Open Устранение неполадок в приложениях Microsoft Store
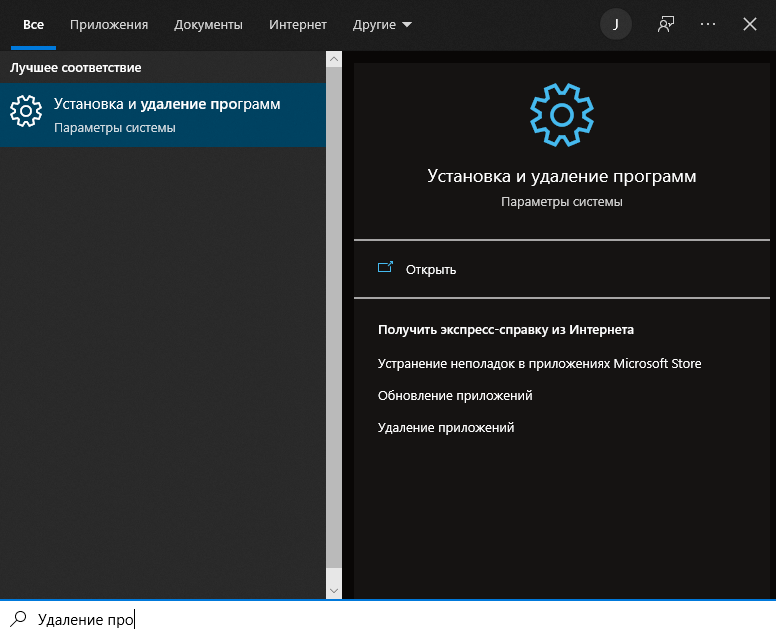This screenshot has width=776, height=635. coord(539,364)
